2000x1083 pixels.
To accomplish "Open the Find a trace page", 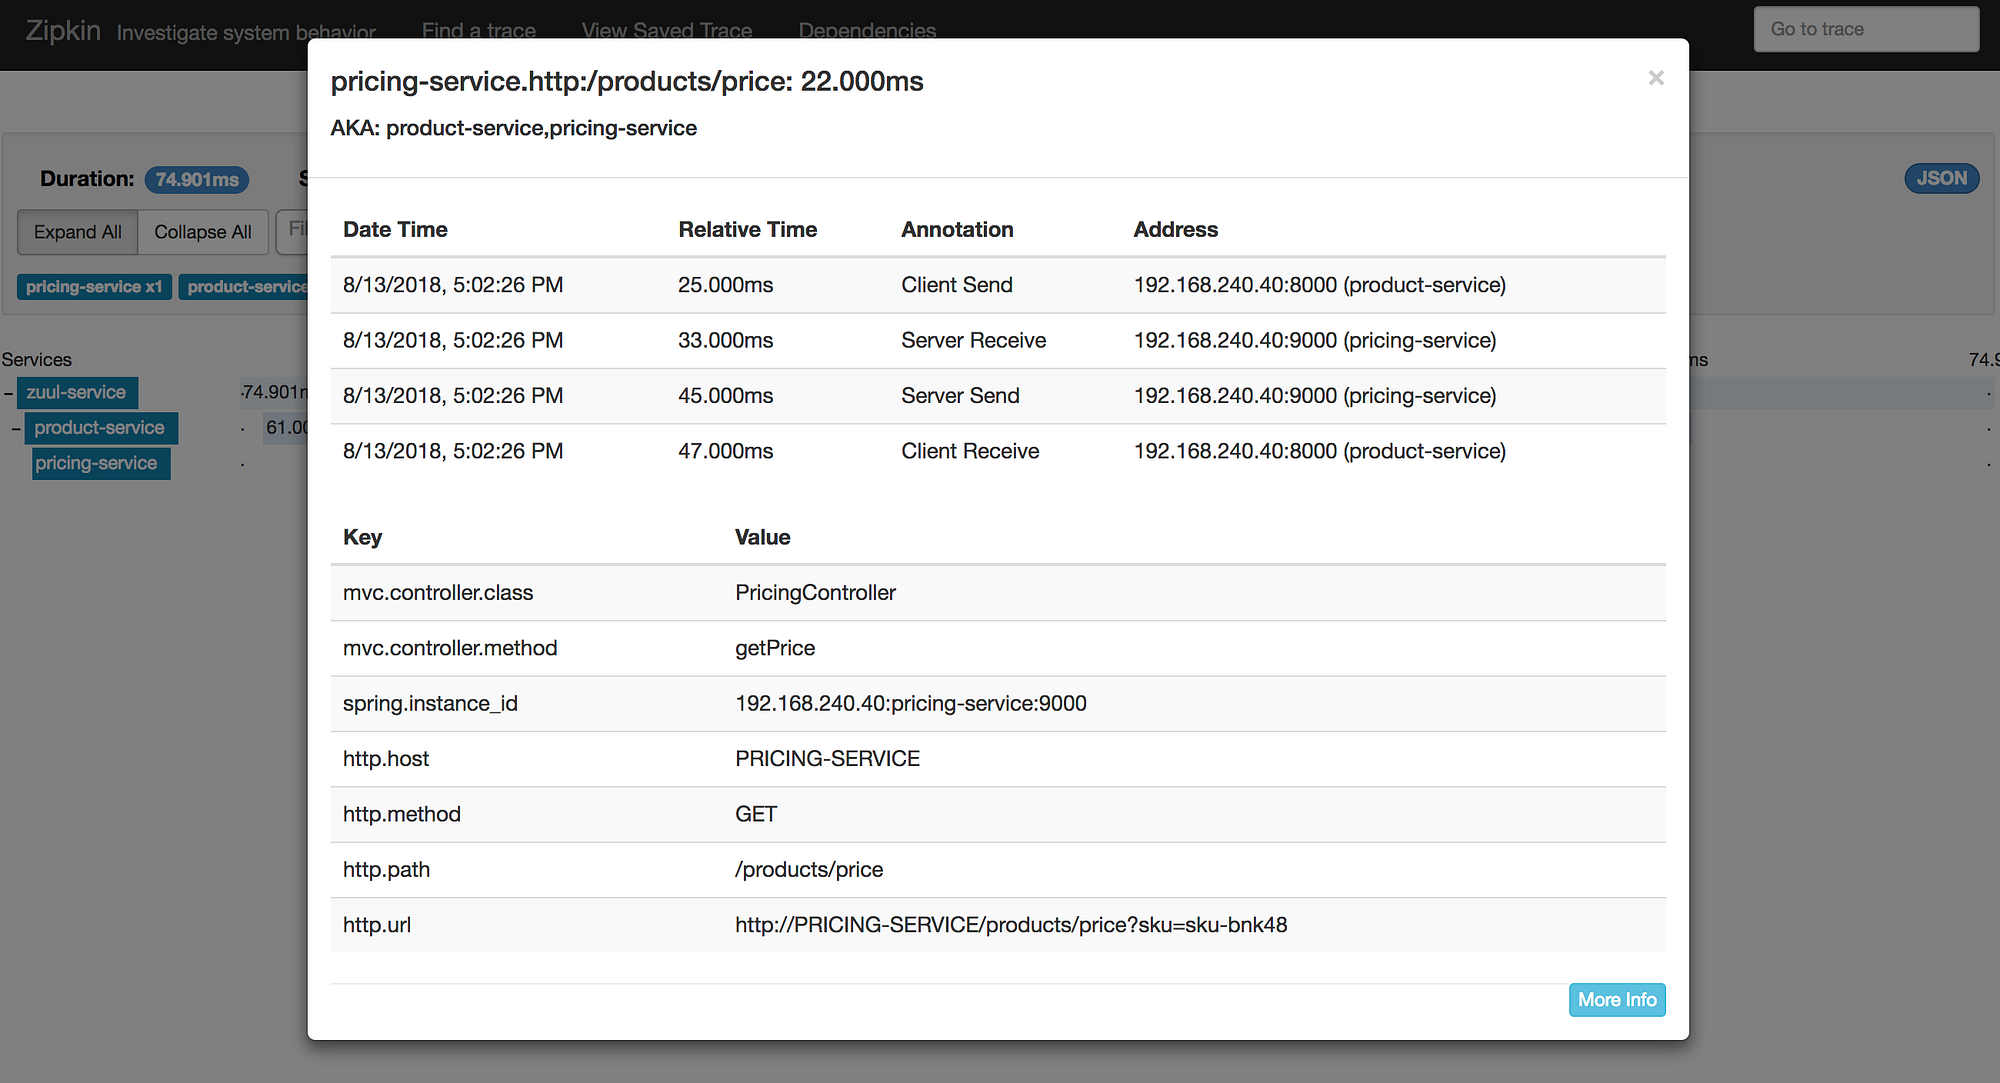I will (x=478, y=30).
